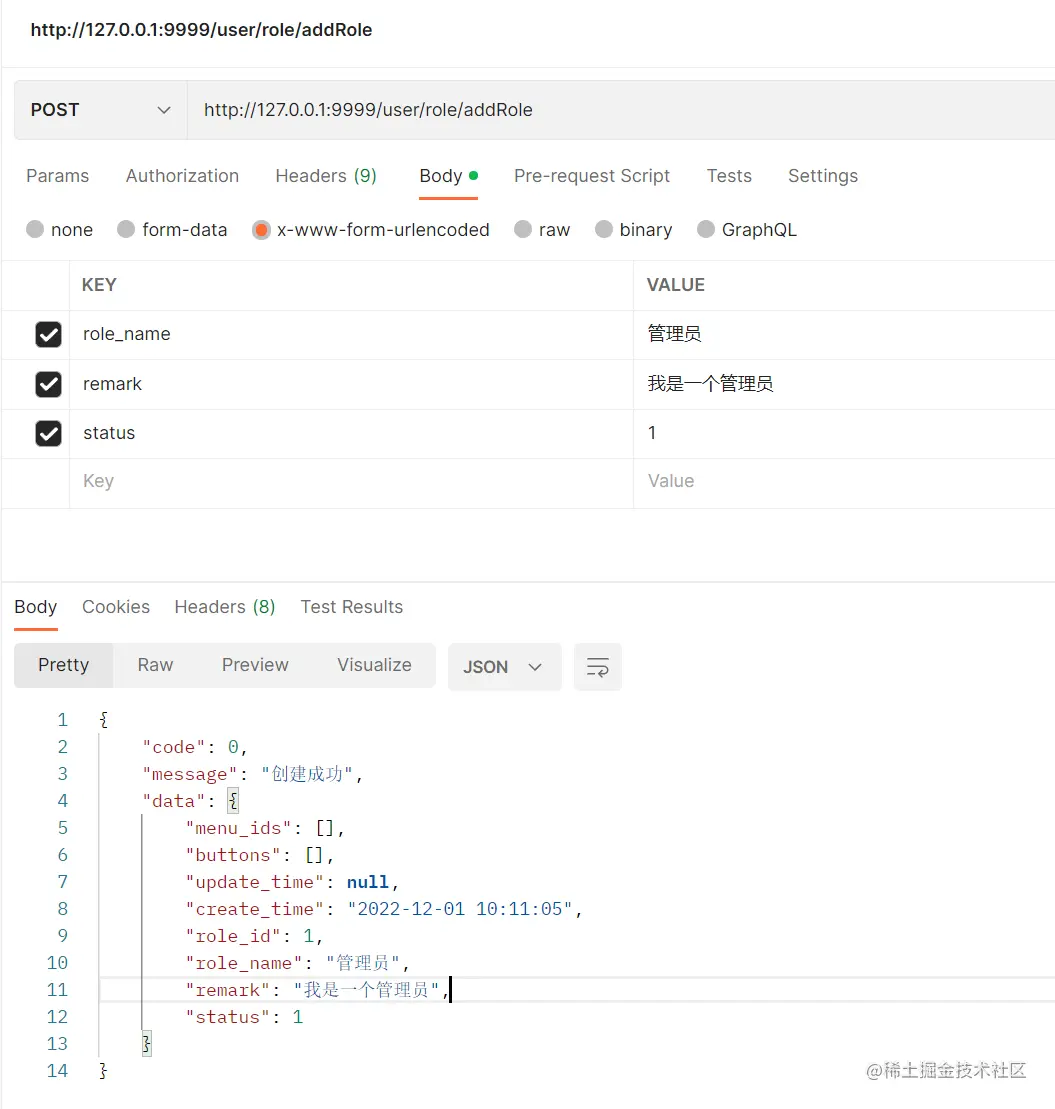The width and height of the screenshot is (1055, 1109).
Task: Click line number 11 in response gutter
Action: 57,989
